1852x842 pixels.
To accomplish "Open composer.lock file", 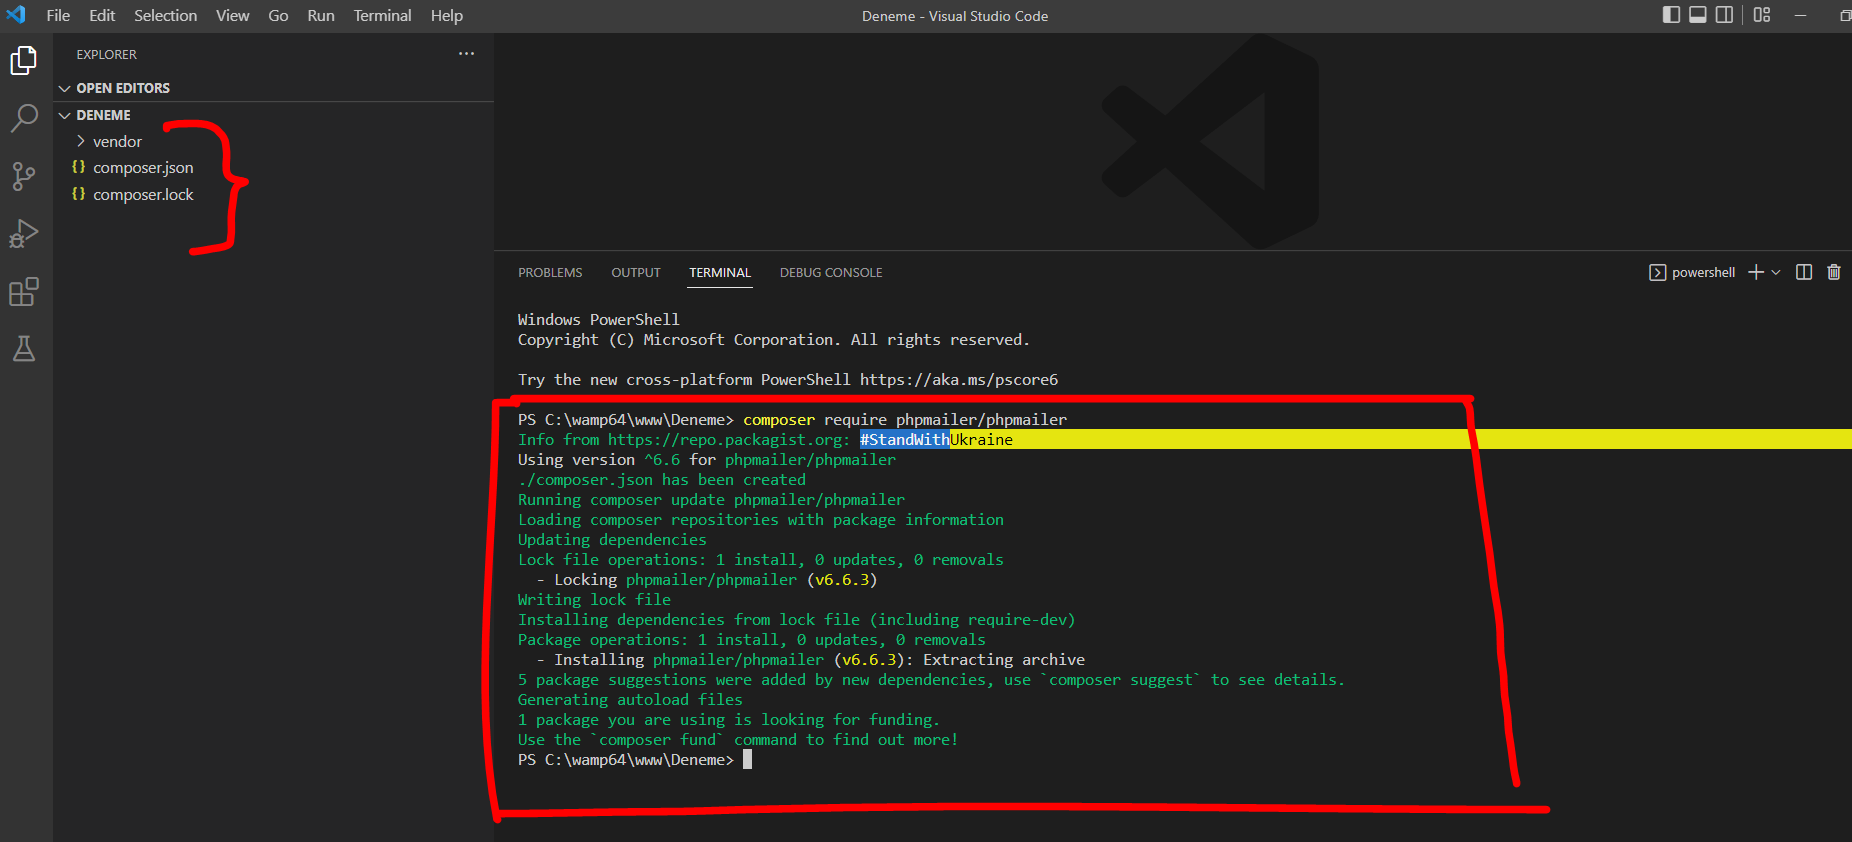I will pos(143,195).
